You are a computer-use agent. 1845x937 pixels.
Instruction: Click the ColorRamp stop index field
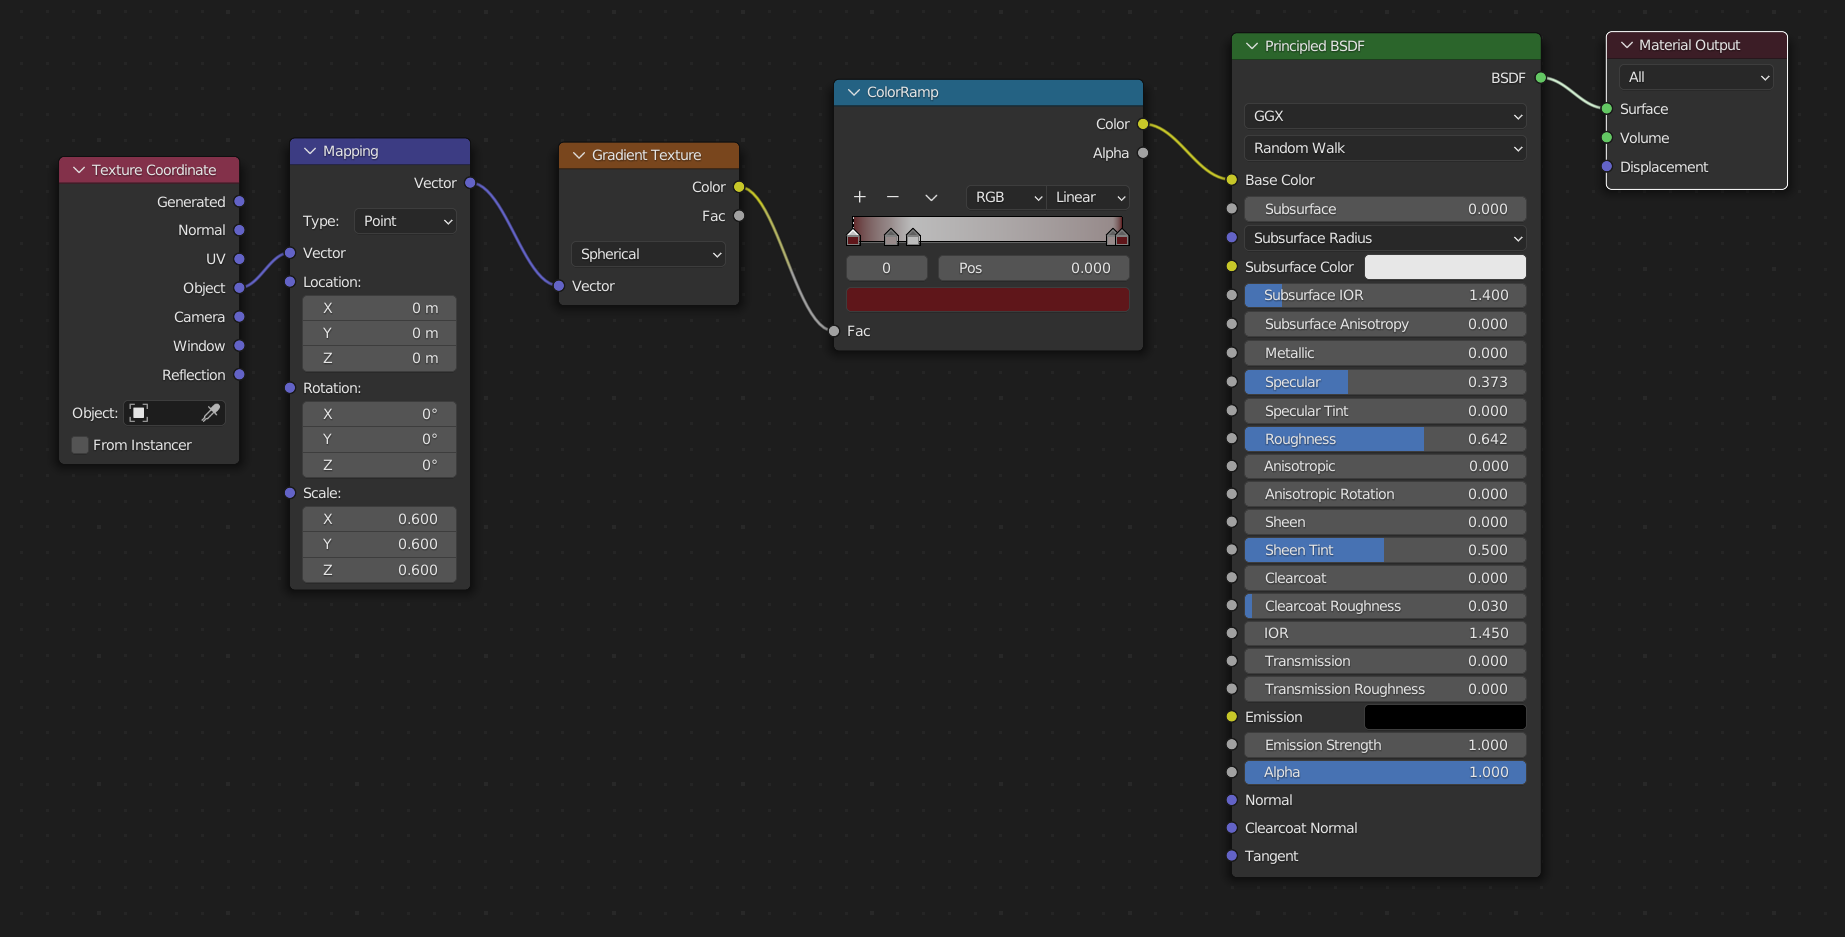(887, 268)
